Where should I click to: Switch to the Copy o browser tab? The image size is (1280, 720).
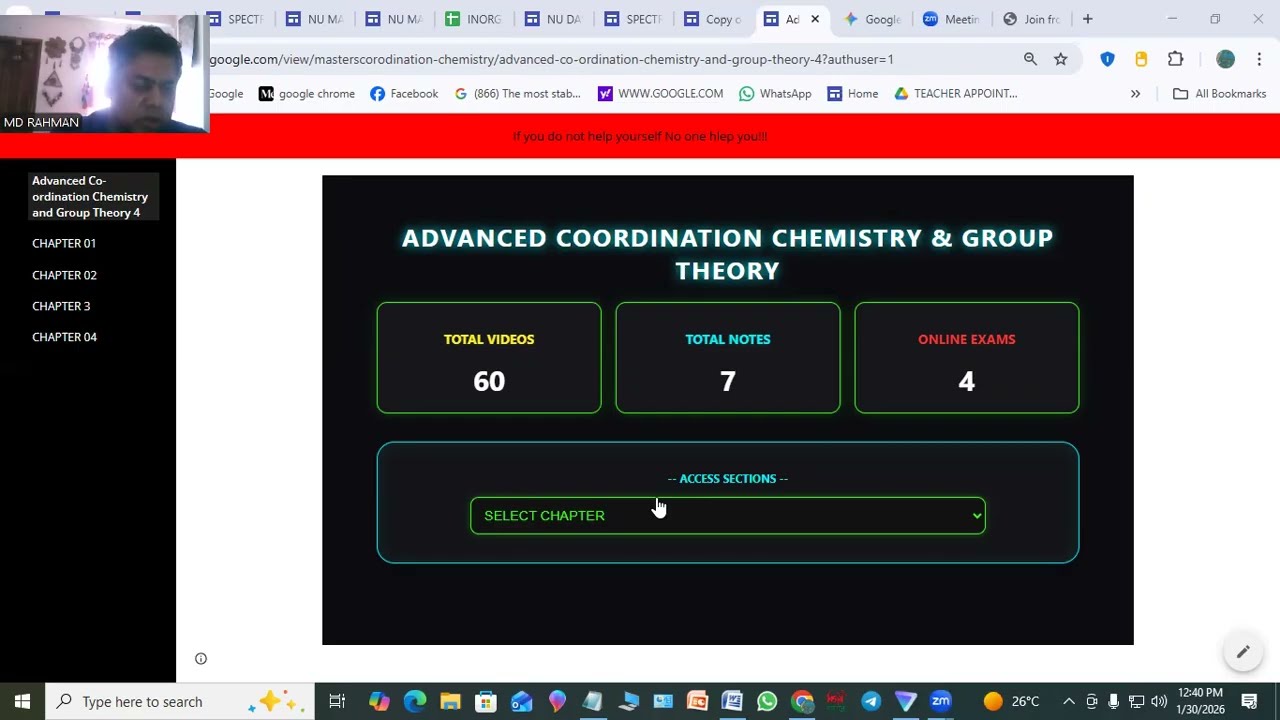[x=714, y=19]
